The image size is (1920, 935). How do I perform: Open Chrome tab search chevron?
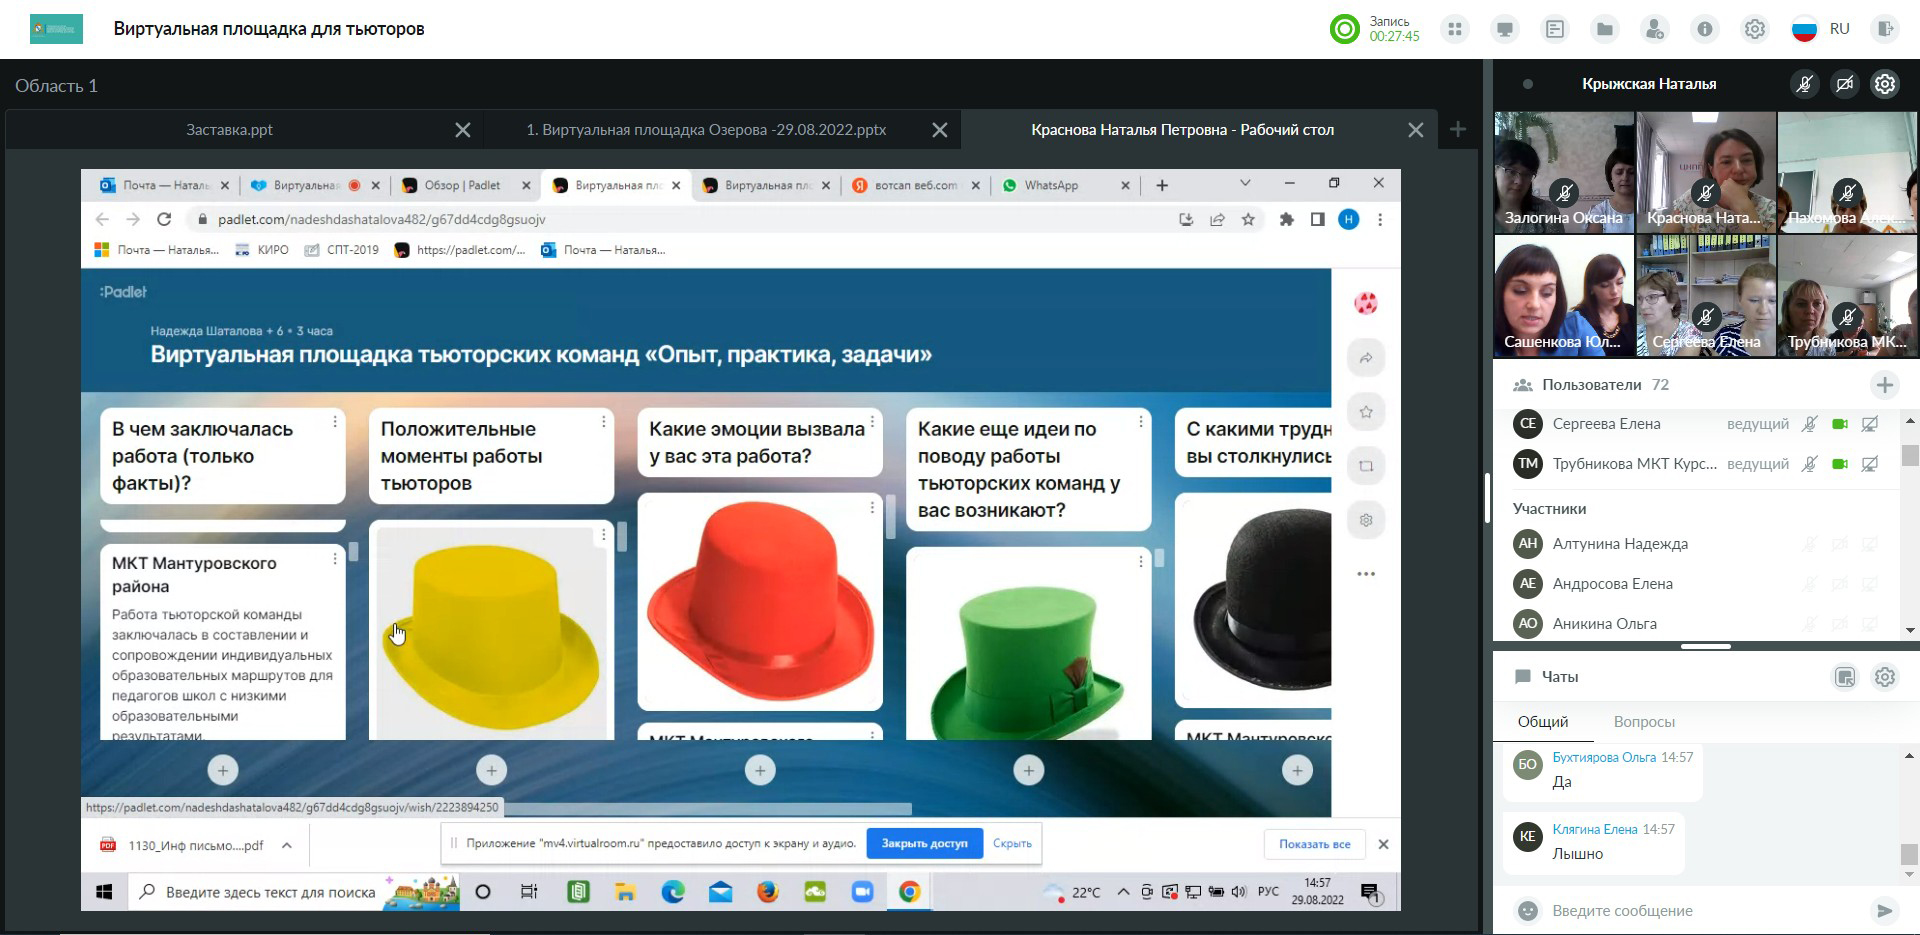click(1245, 183)
